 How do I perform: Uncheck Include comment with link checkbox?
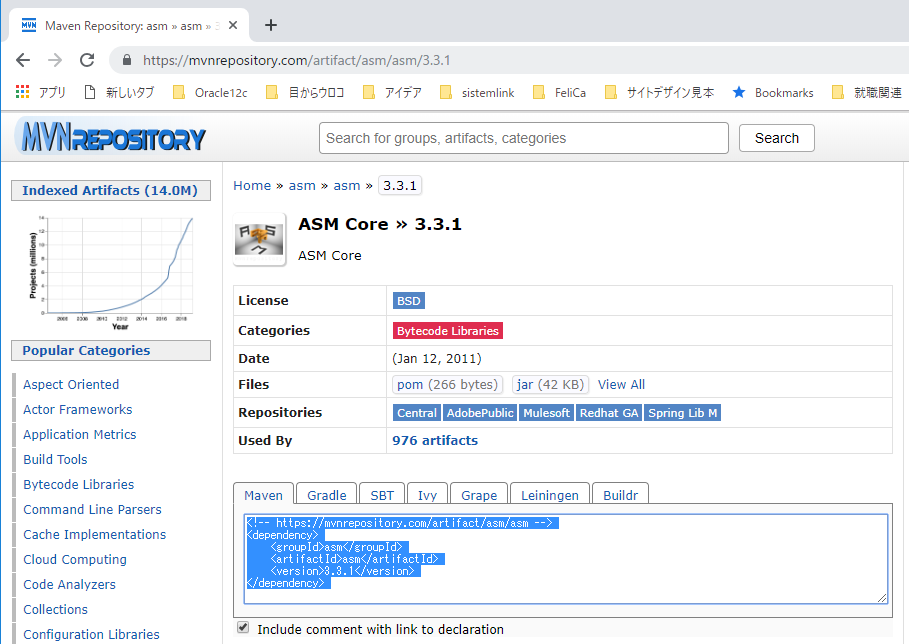click(243, 627)
